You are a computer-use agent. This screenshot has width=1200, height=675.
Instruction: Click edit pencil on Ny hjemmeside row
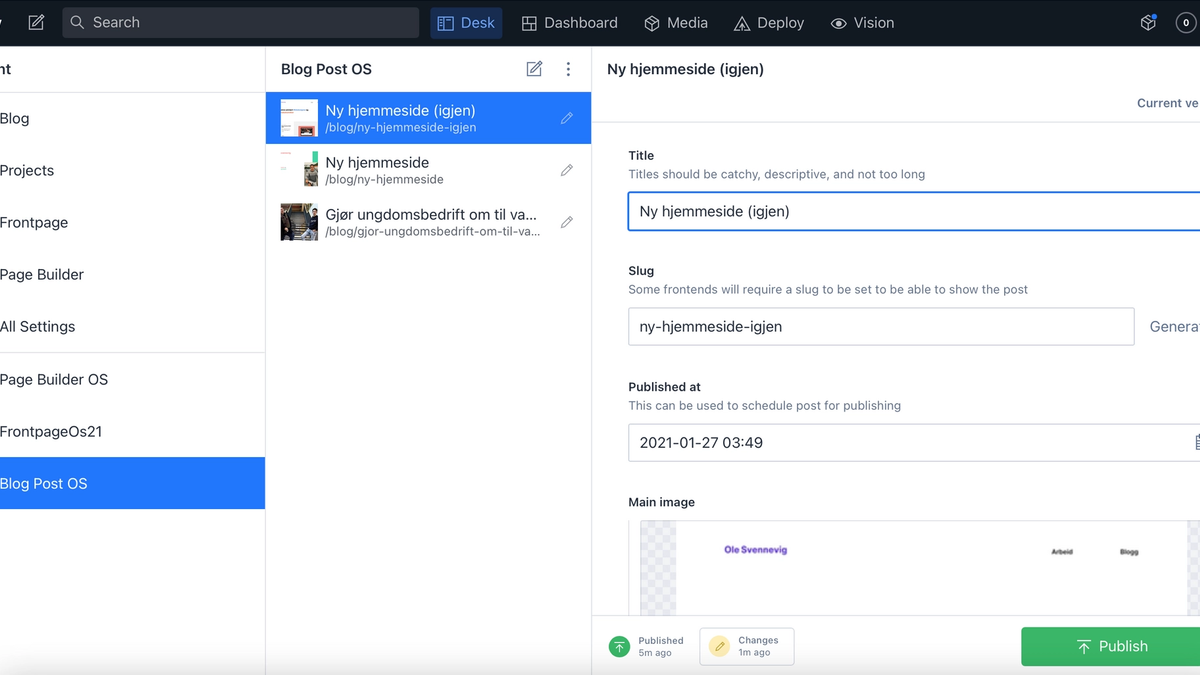pyautogui.click(x=567, y=170)
